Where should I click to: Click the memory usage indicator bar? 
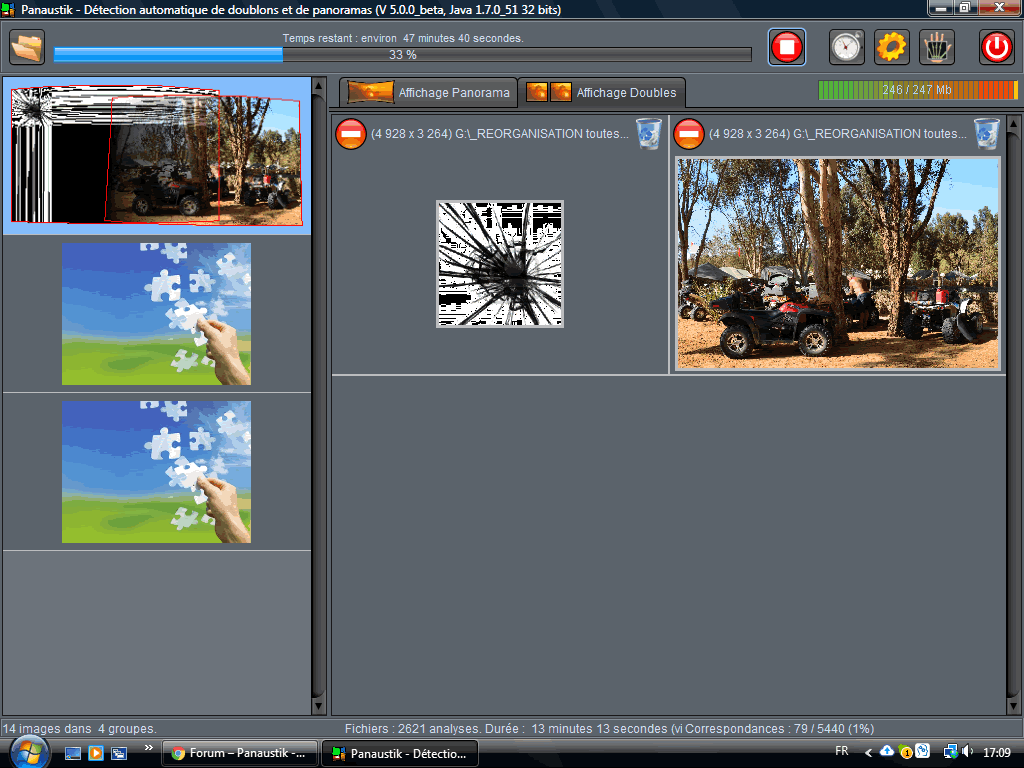coord(917,90)
